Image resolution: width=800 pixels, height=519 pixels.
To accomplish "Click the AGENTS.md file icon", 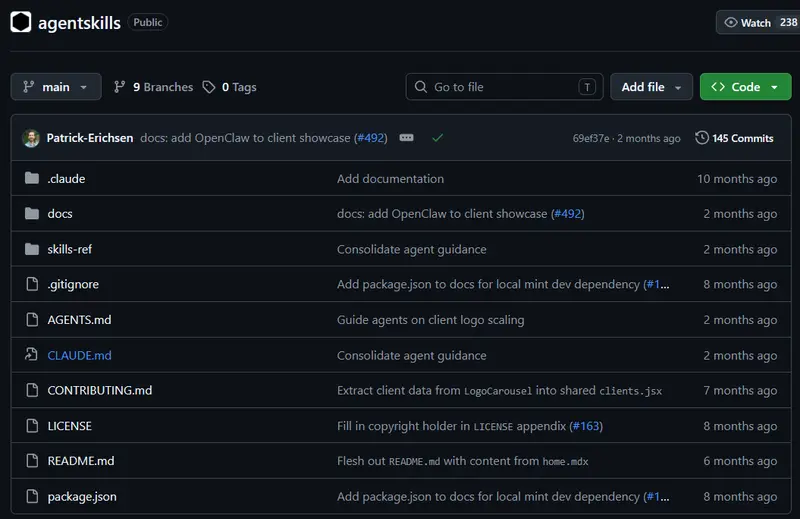I will (32, 319).
